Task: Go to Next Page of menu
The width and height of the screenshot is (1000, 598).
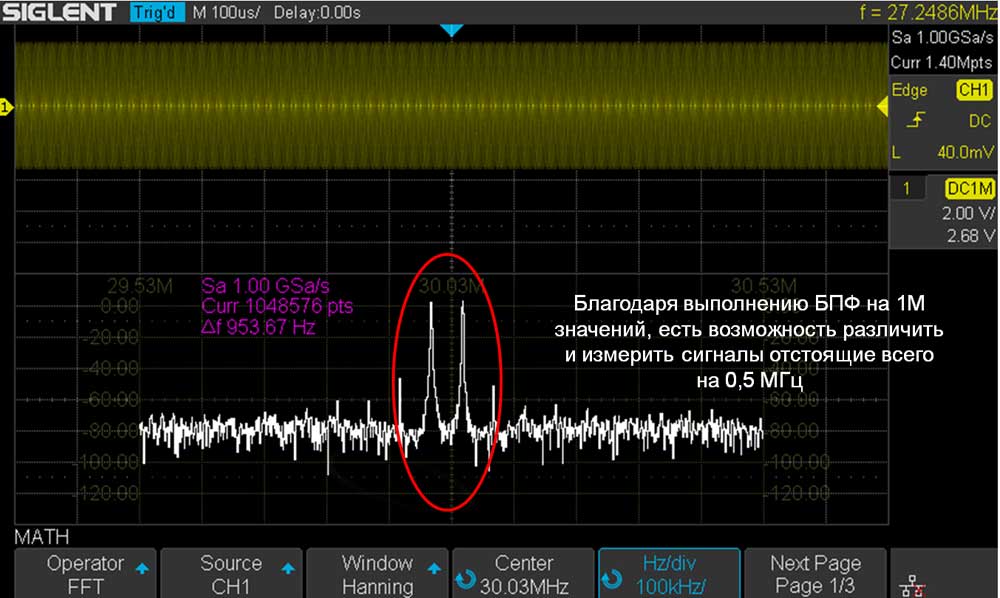Action: [815, 574]
